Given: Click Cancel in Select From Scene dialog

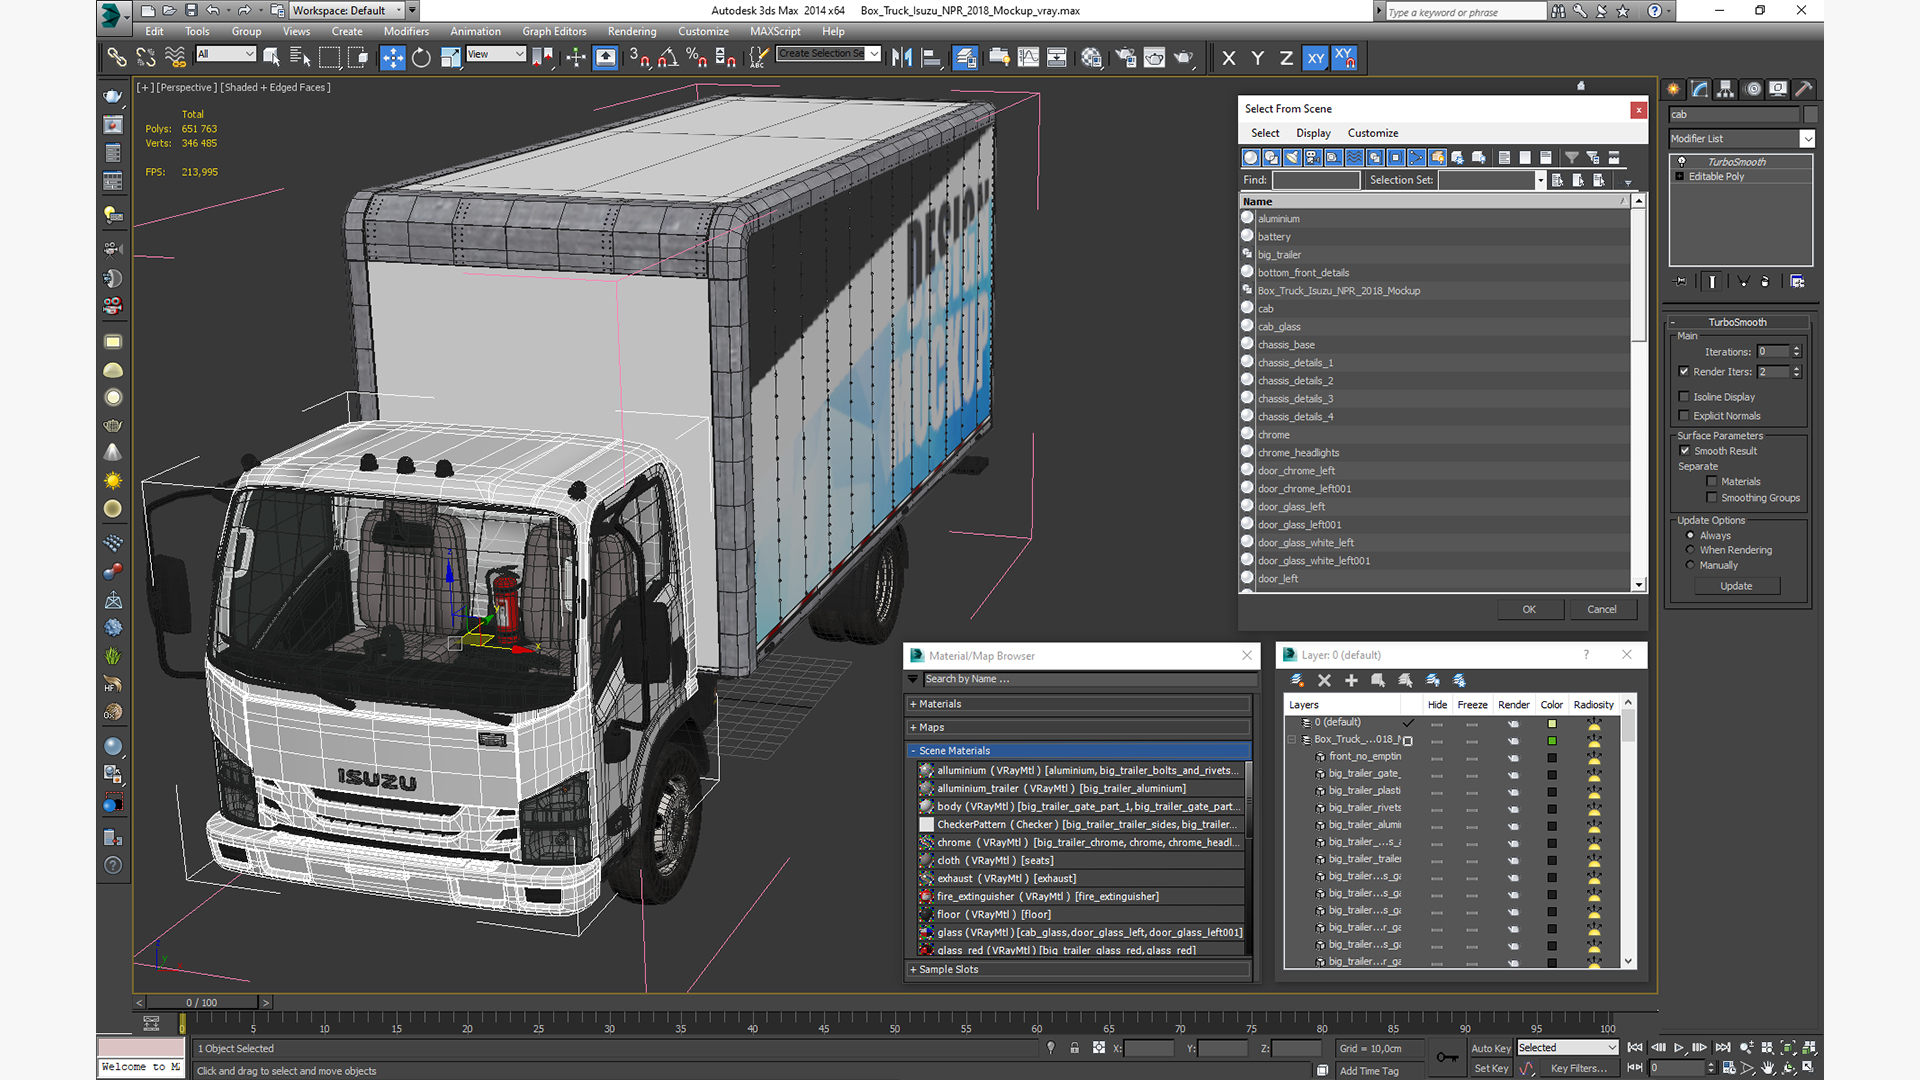Looking at the screenshot, I should [1601, 610].
